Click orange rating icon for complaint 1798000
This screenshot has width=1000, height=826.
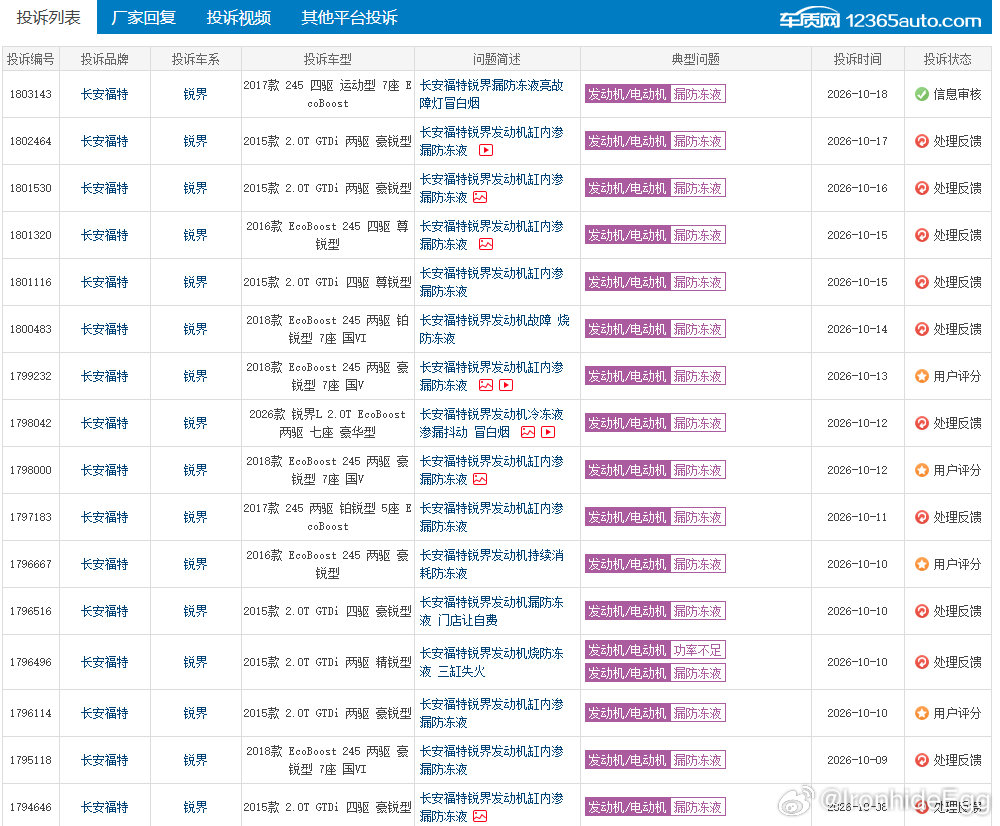pos(922,470)
